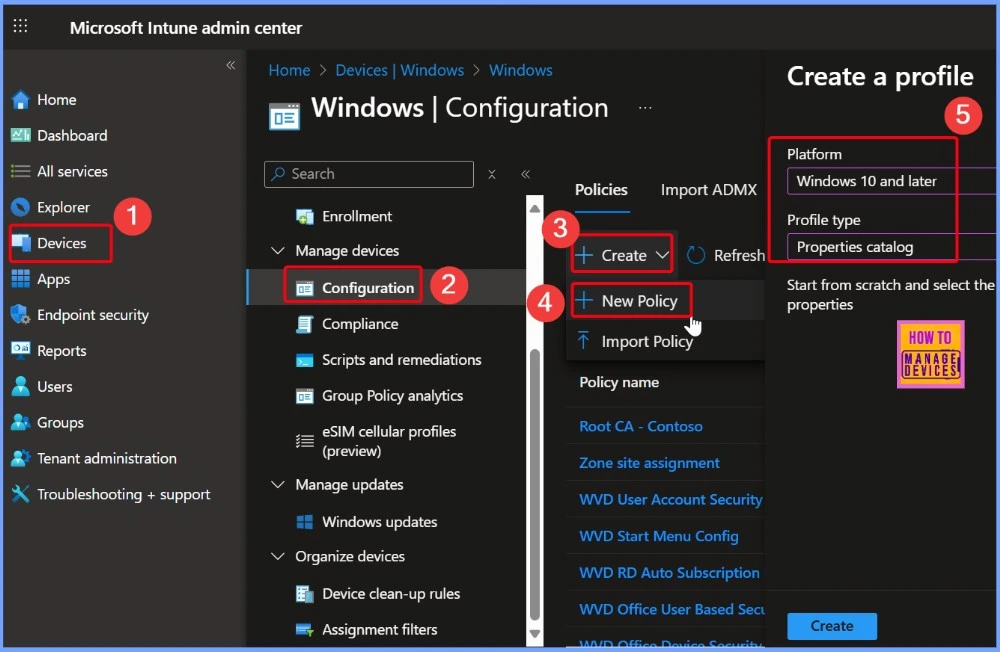Collapse the Manage updates section

278,484
